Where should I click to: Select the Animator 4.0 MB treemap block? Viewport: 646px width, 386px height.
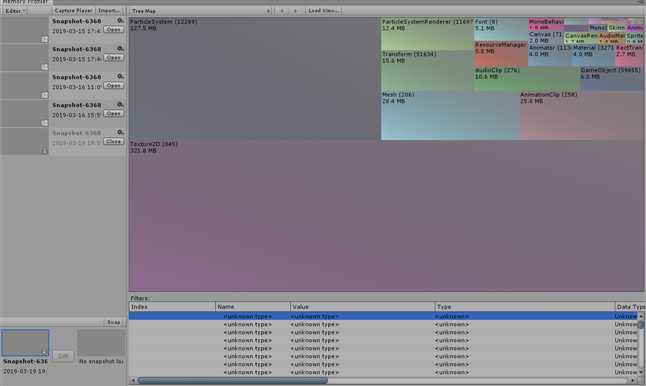[550, 56]
